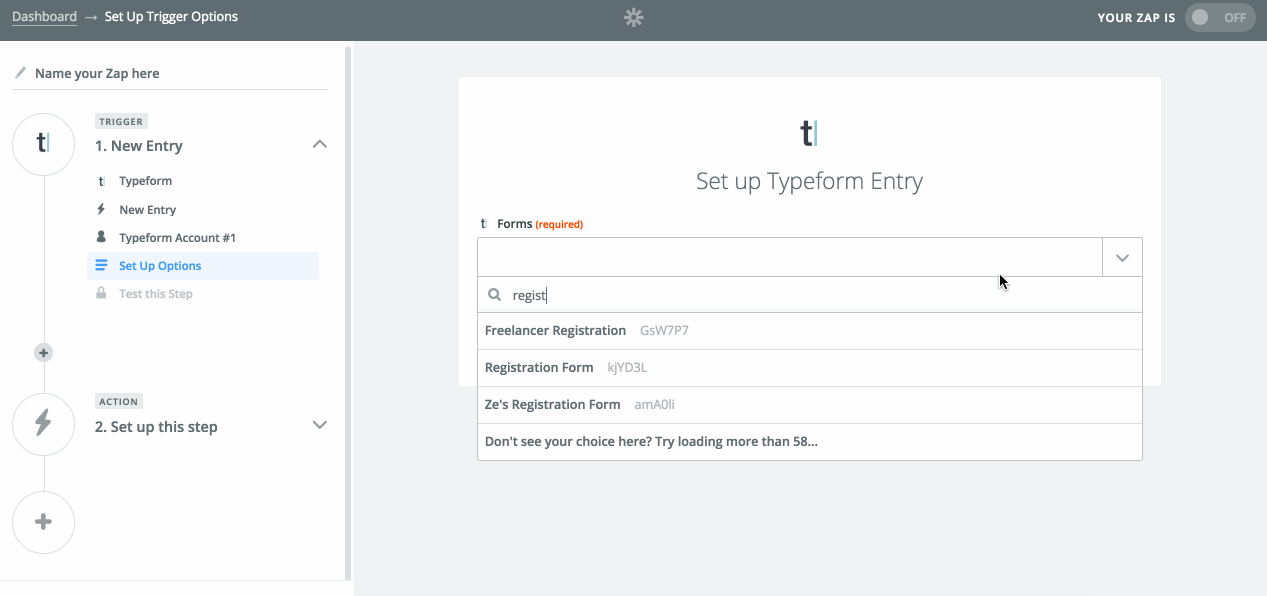Select the Freelancer Registration form
1267x596 pixels.
point(555,330)
